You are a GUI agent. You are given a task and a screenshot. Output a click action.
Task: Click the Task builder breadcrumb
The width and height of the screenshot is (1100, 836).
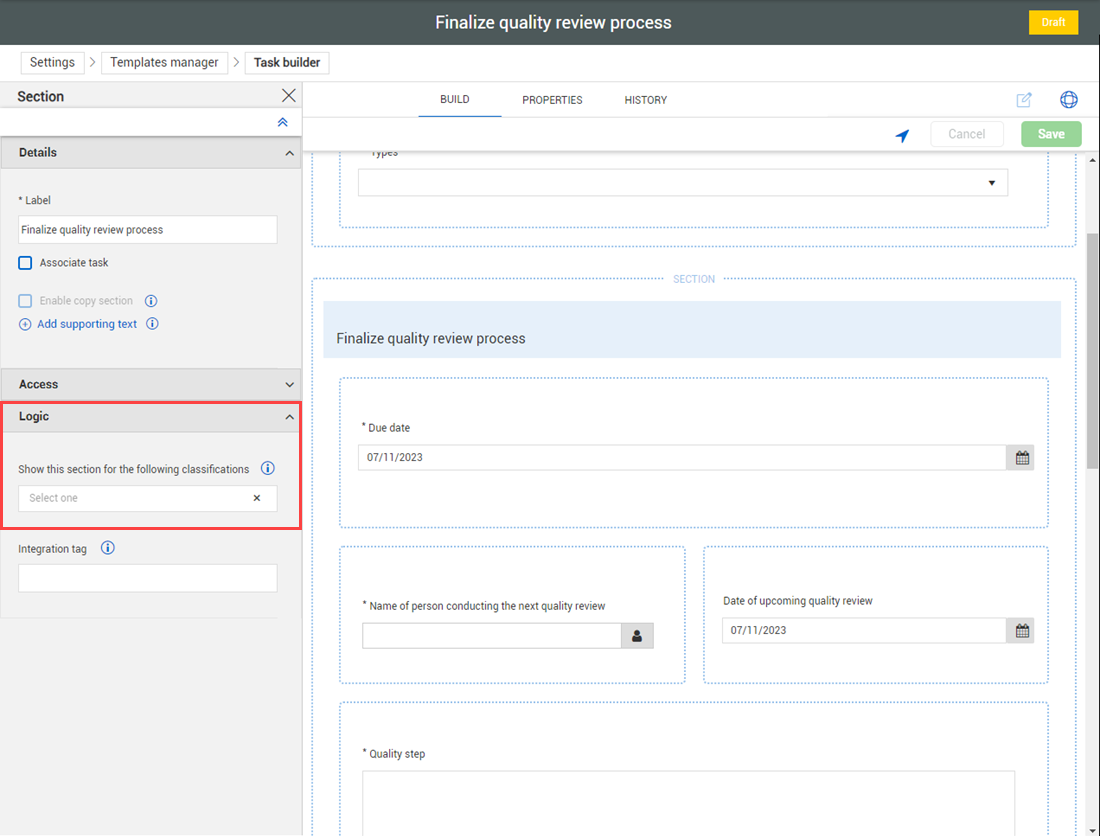[287, 62]
